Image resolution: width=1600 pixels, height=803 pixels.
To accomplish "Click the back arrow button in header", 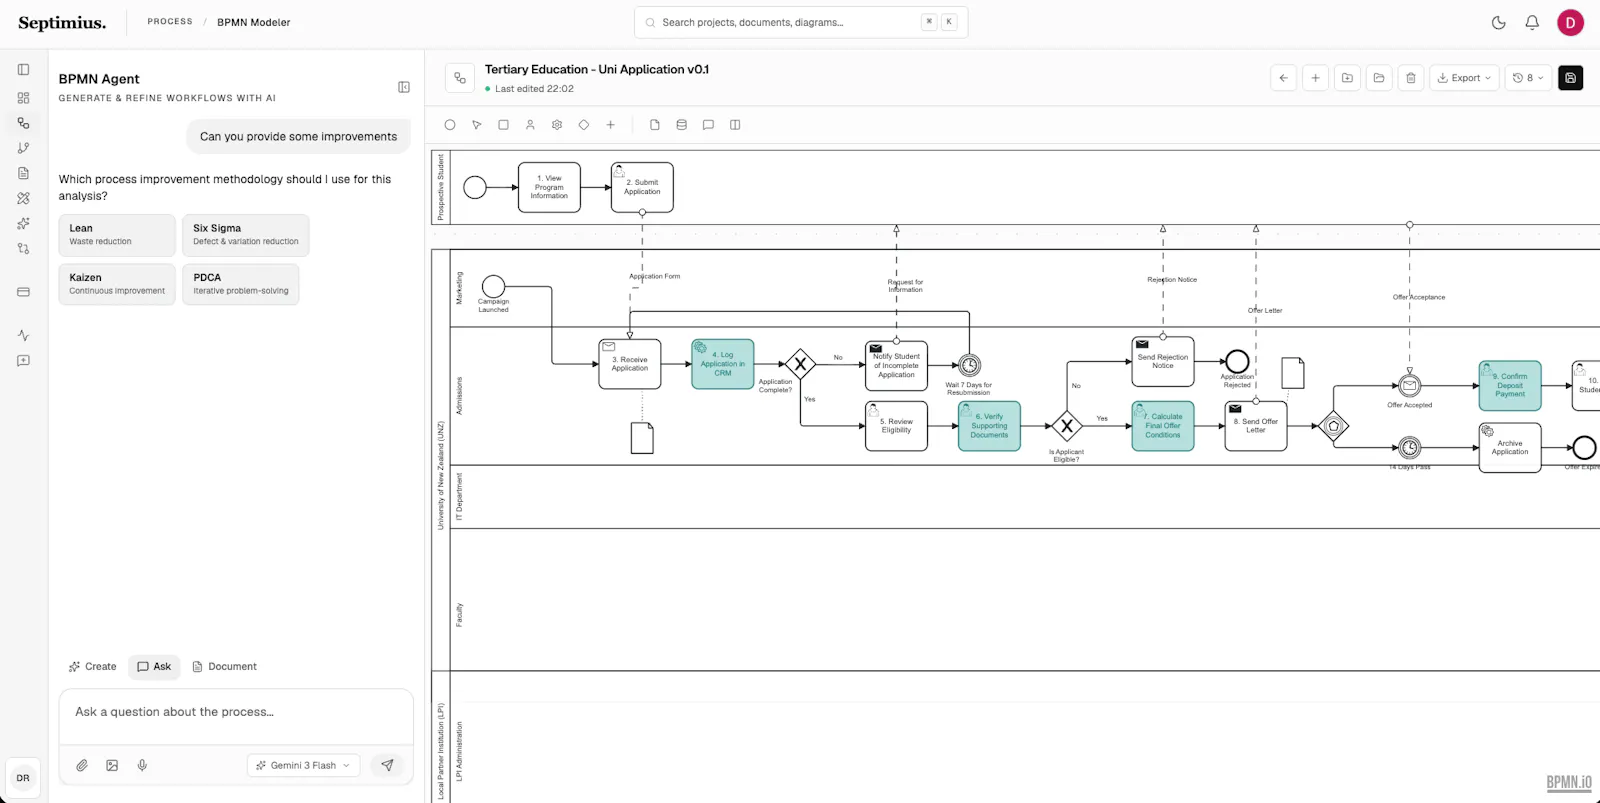I will (1284, 78).
